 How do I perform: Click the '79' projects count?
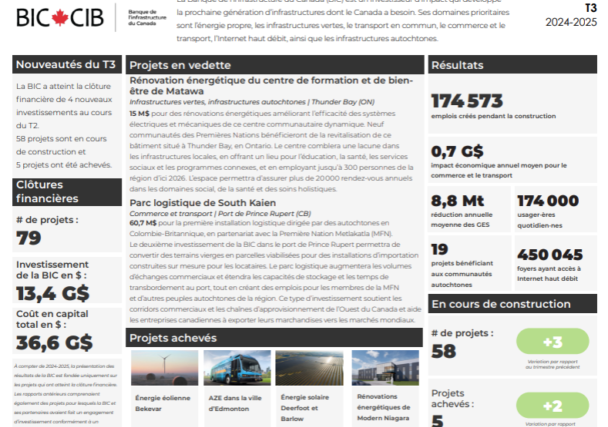tap(28, 238)
